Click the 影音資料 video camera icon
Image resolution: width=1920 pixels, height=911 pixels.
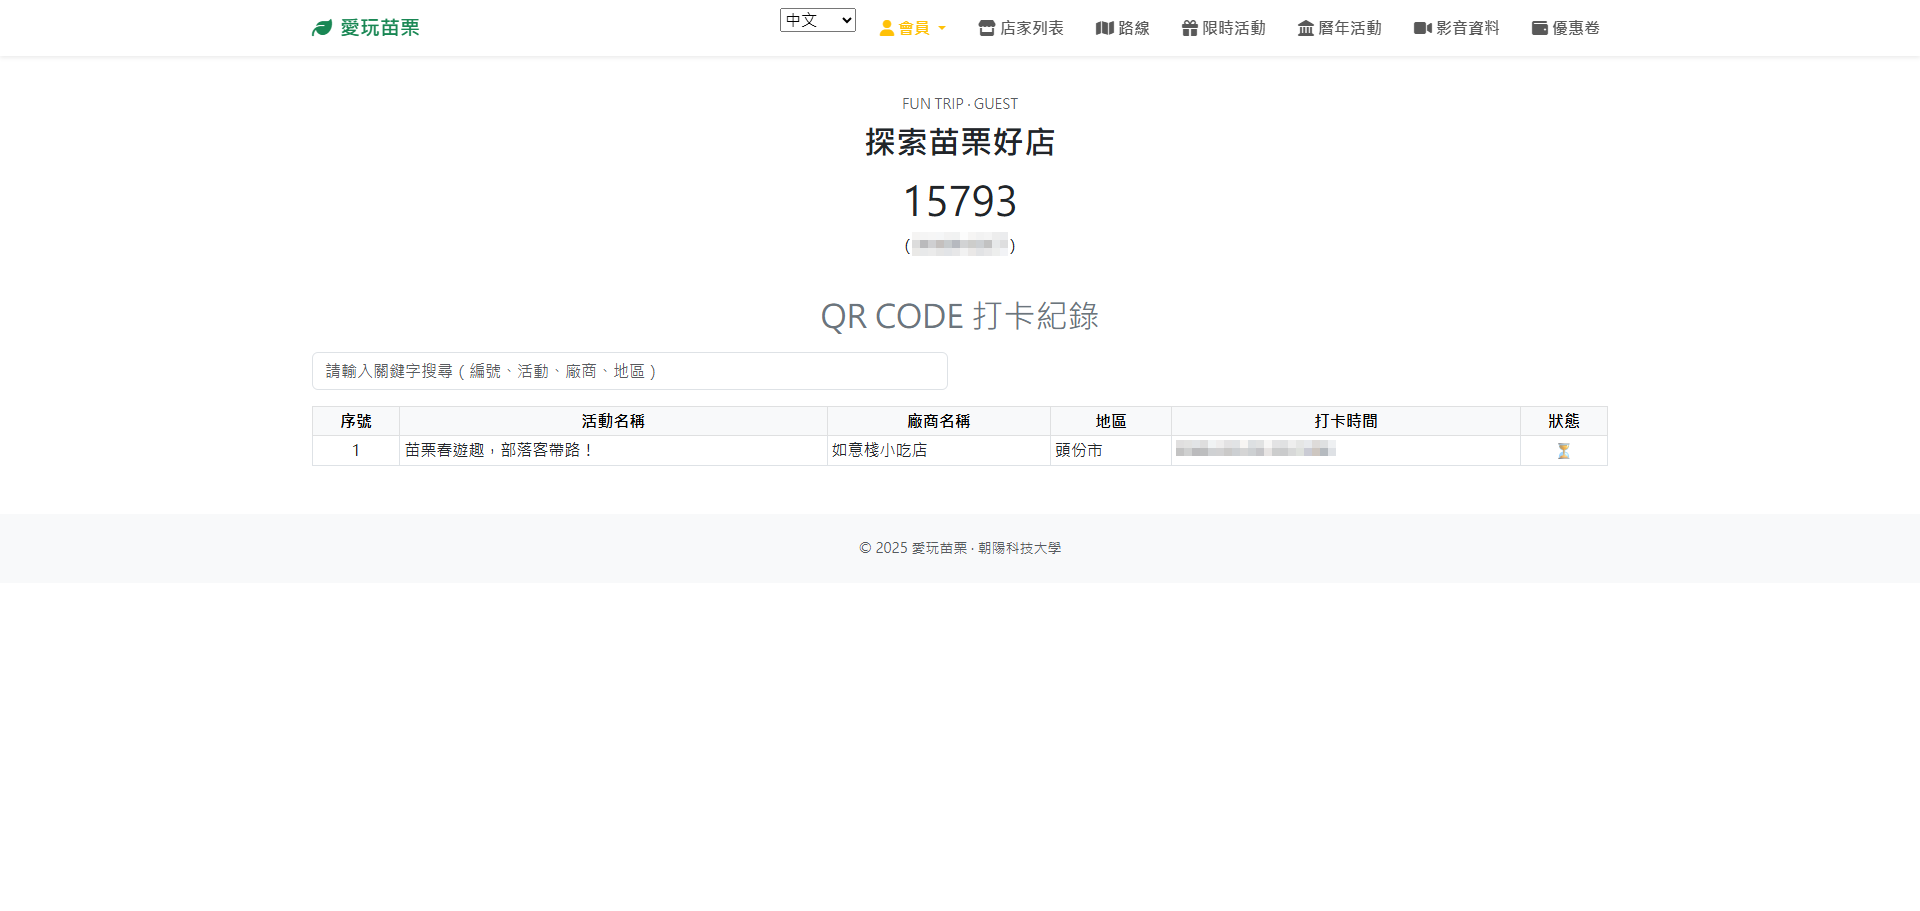(x=1422, y=28)
